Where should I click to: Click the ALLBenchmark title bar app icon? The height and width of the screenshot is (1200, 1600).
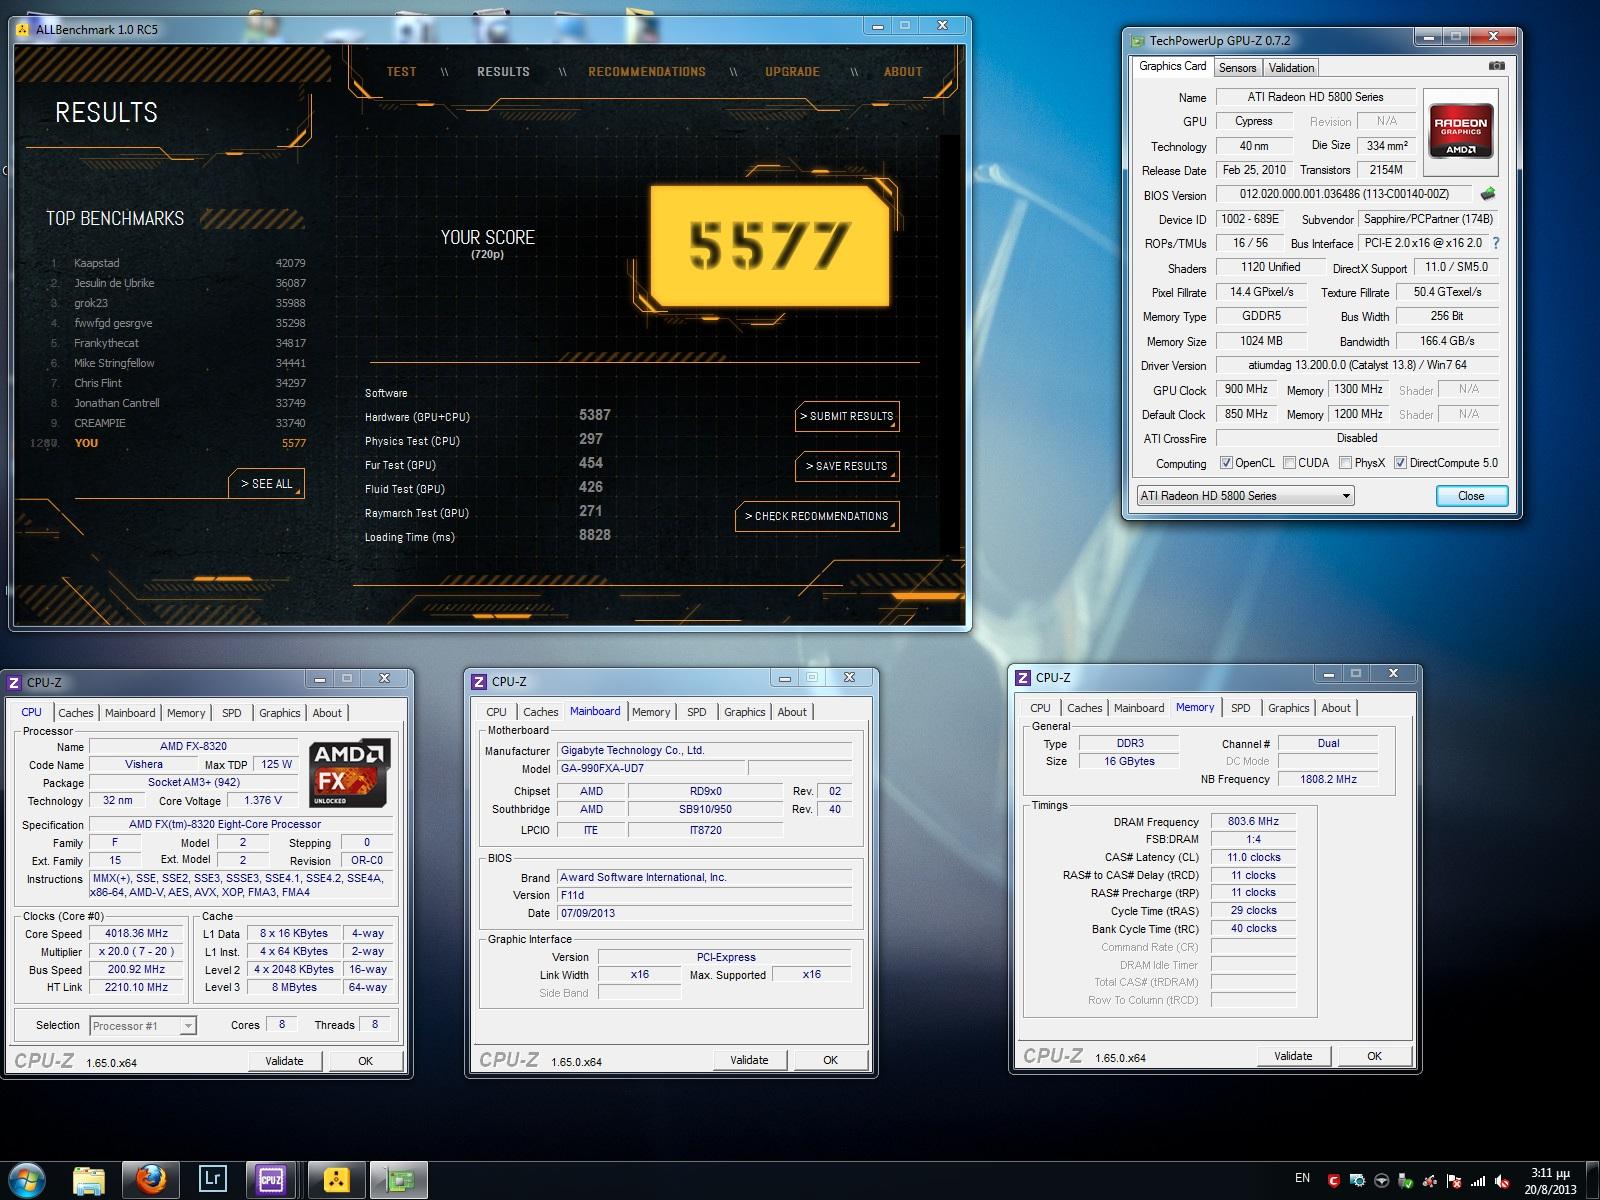pos(24,29)
